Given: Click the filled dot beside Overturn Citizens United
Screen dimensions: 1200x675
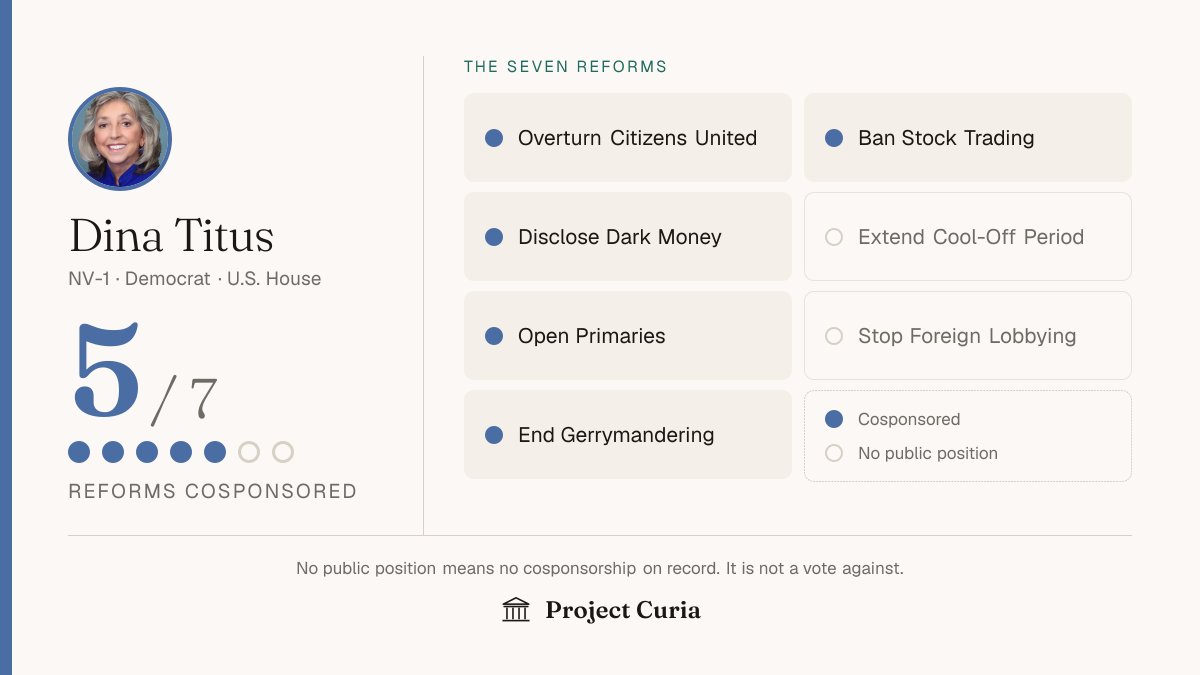Looking at the screenshot, I should pos(494,138).
